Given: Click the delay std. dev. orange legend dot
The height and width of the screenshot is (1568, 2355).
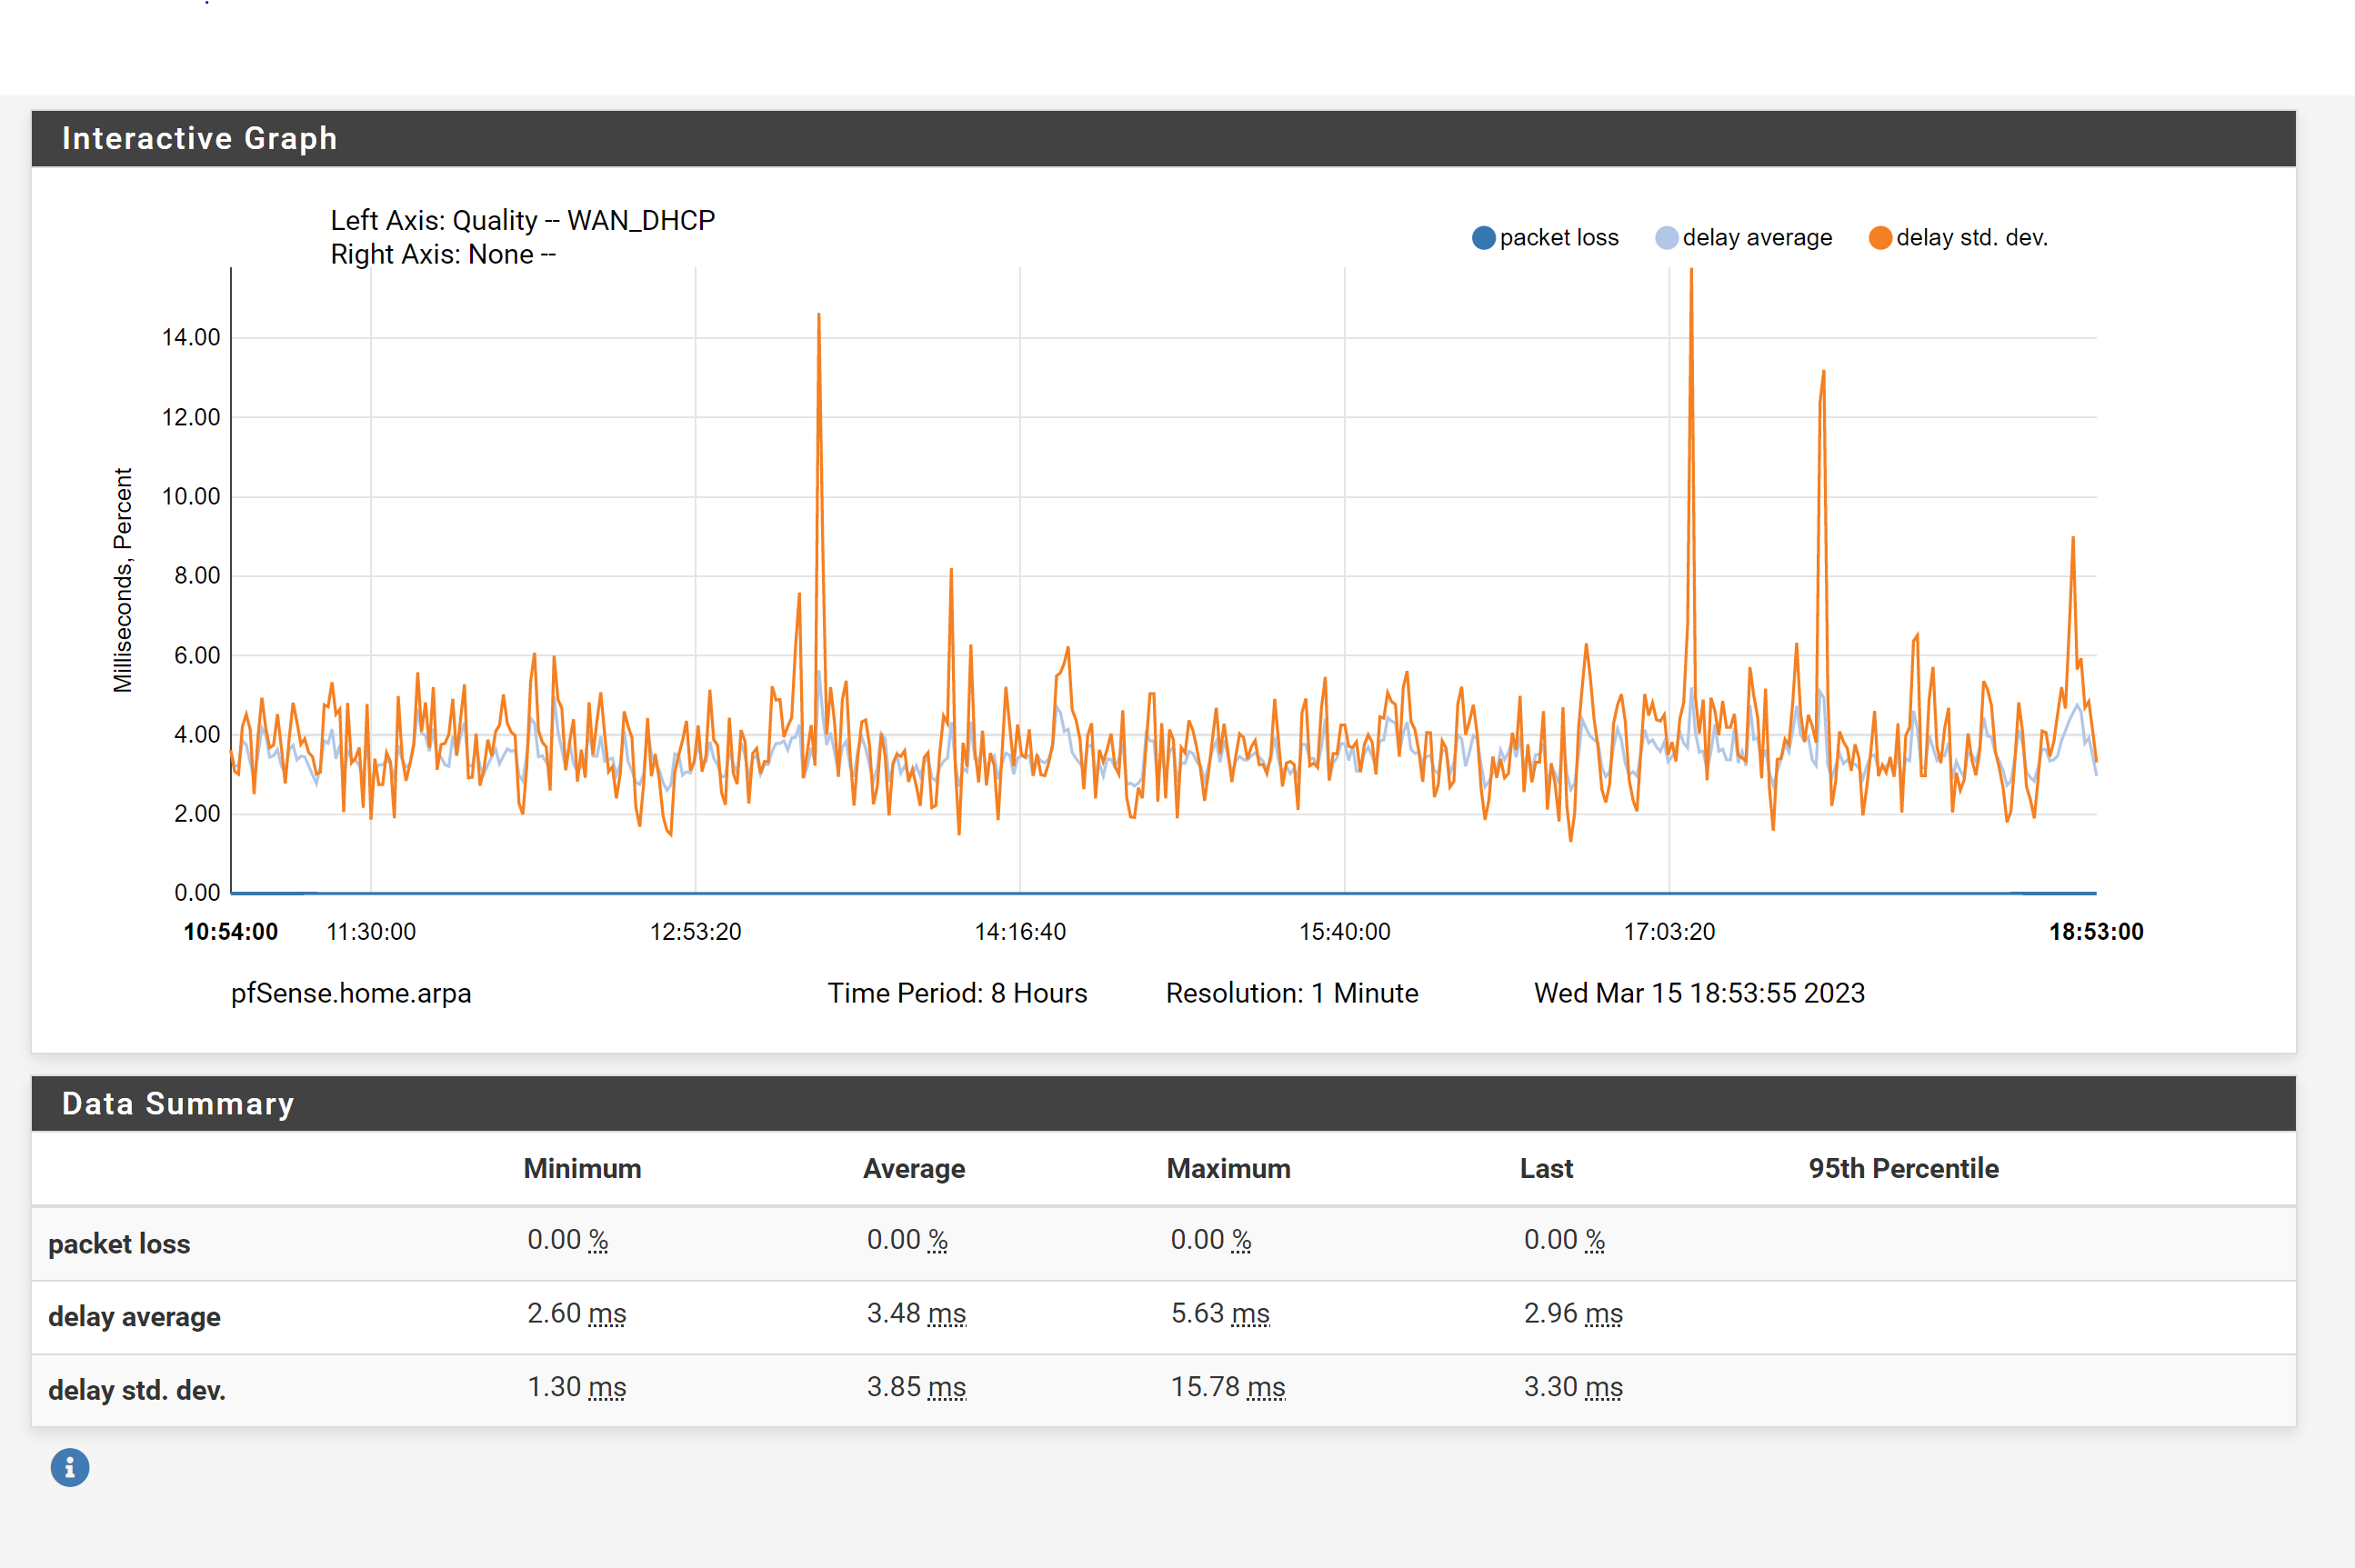Looking at the screenshot, I should click(1880, 238).
